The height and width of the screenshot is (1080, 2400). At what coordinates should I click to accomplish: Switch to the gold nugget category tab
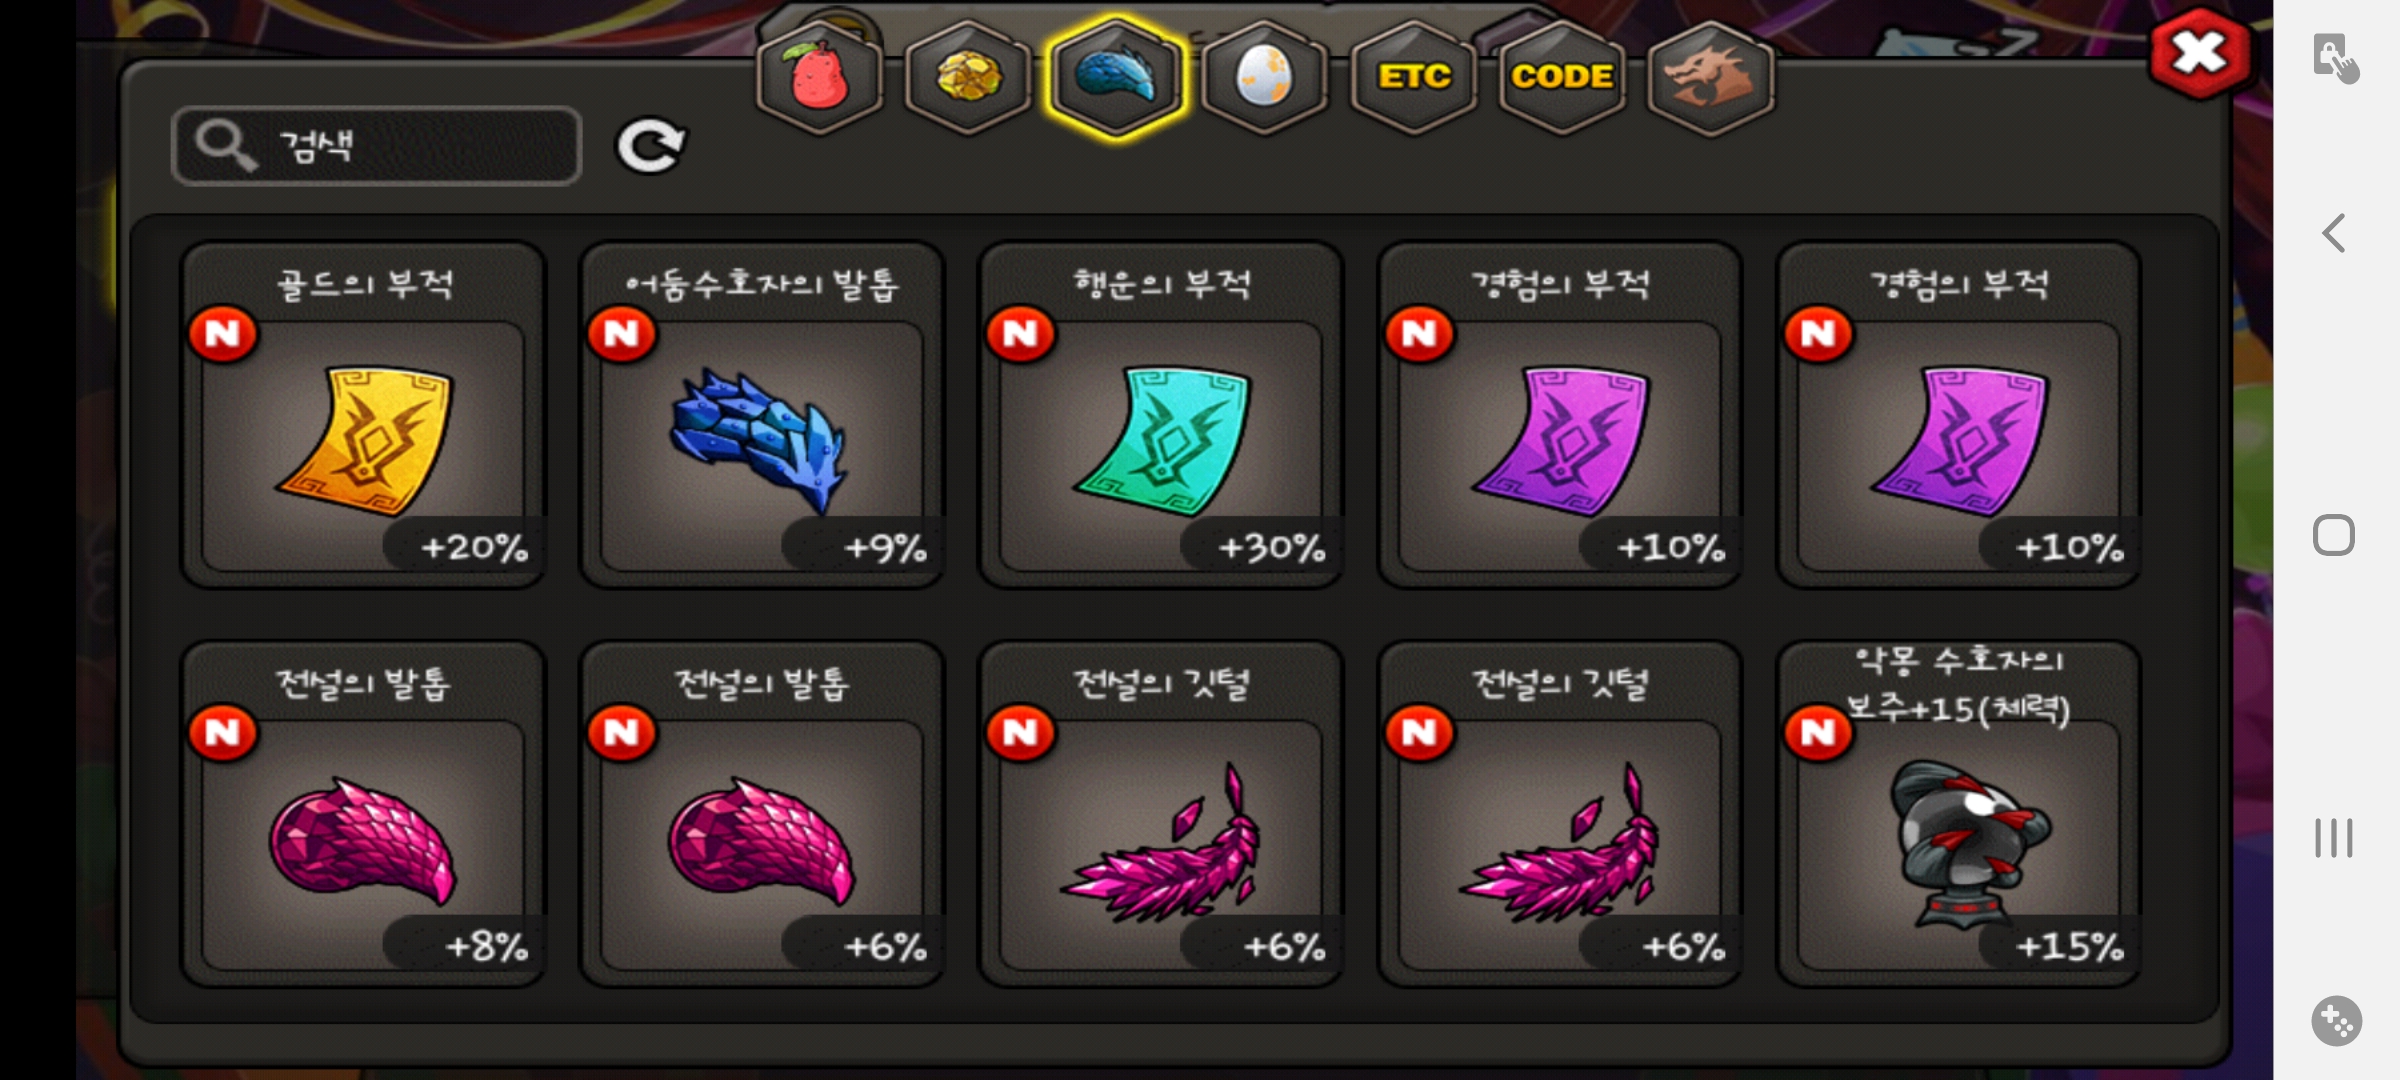pyautogui.click(x=968, y=77)
